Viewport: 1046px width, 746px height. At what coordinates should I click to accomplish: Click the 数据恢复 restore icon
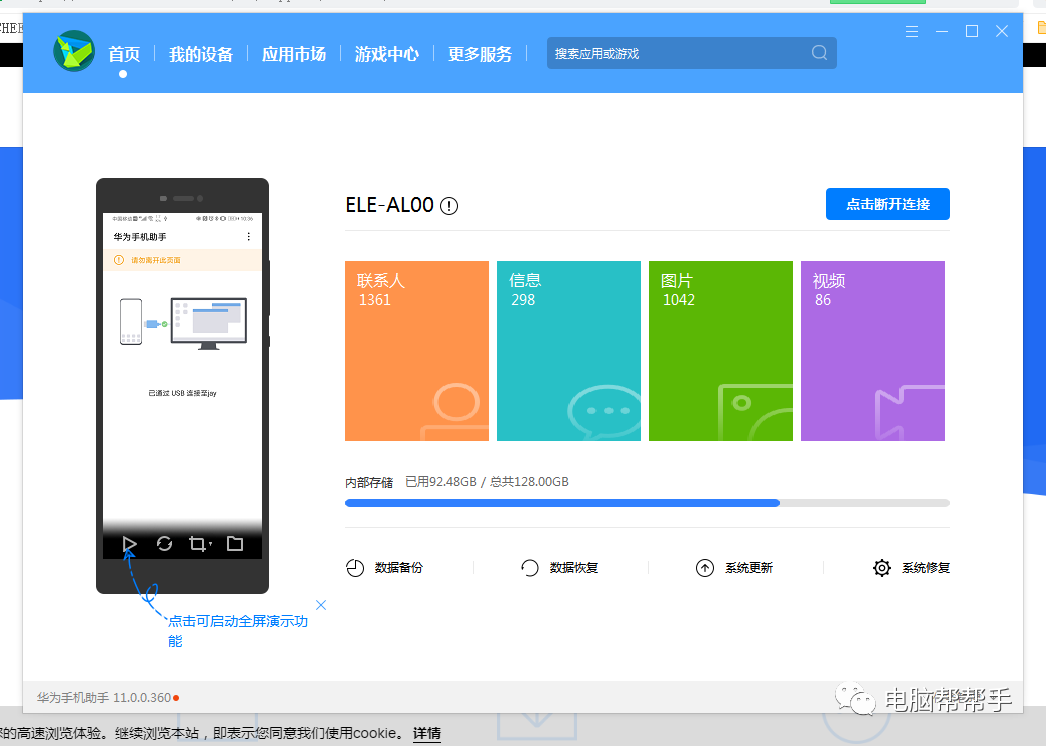530,568
